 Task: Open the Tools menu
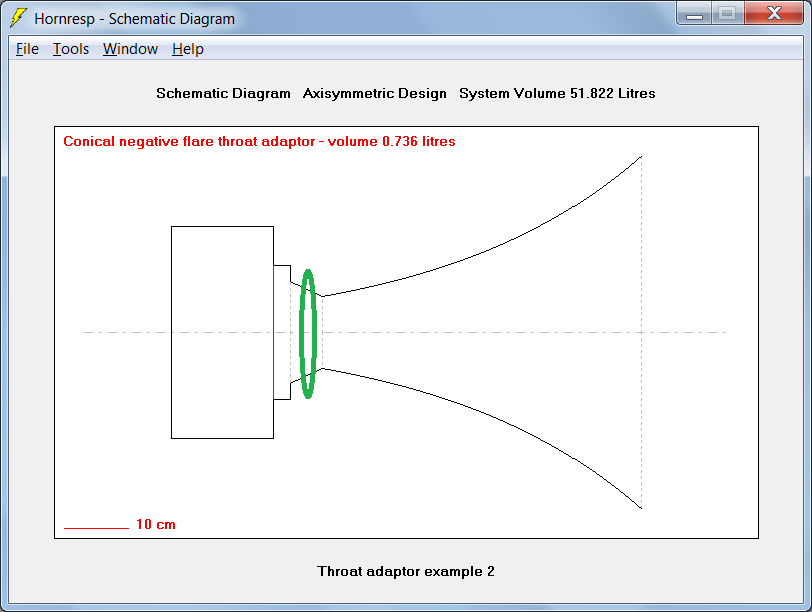(x=71, y=49)
